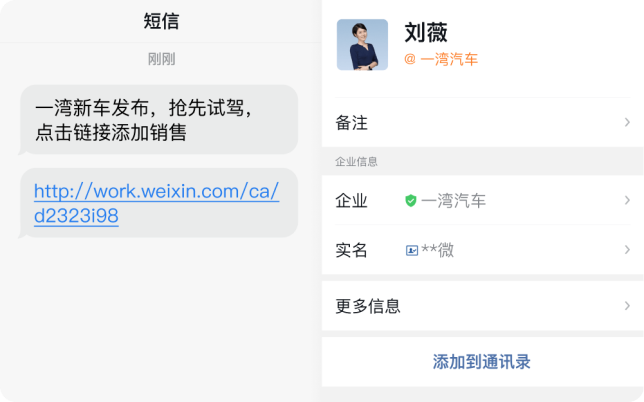Click the 刚刚 timestamp label
Image resolution: width=644 pixels, height=402 pixels.
pos(161,59)
